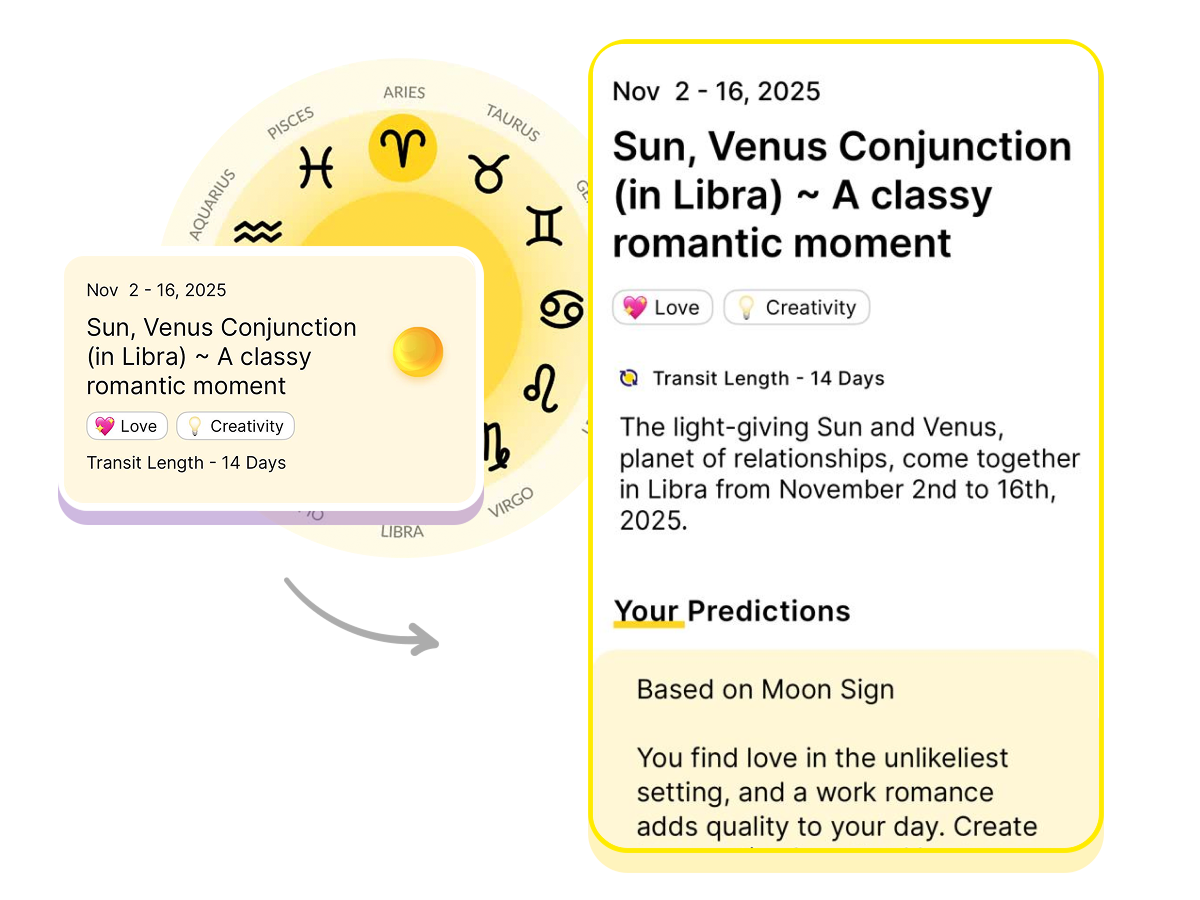Select the Based on Moon Sign section
Screen dimensions: 1200x900
click(765, 690)
